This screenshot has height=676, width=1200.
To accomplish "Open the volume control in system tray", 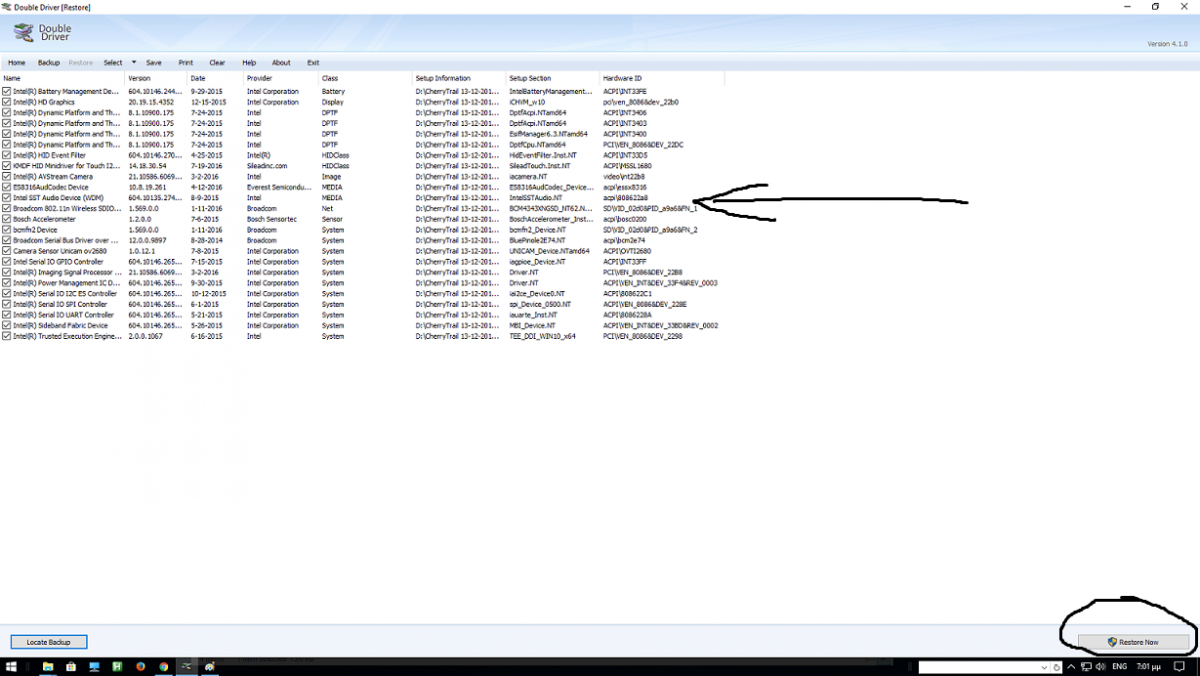I will pyautogui.click(x=1100, y=666).
